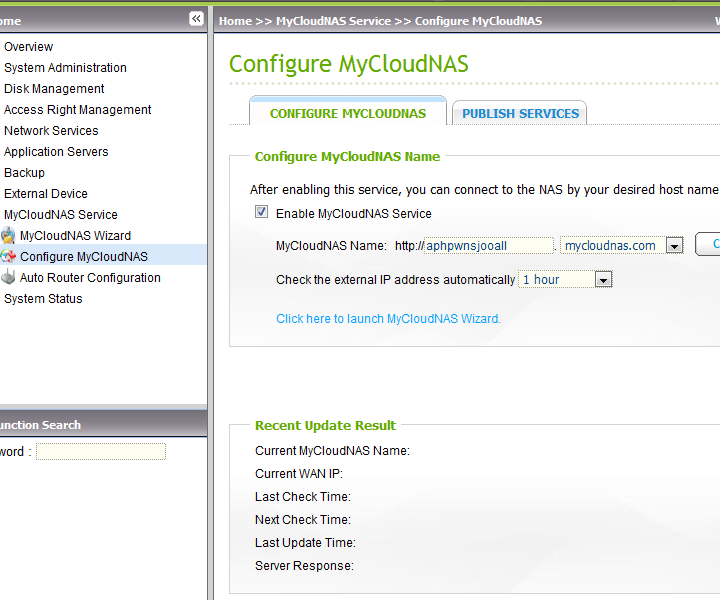Open the mycloudnas.com domain dropdown

pyautogui.click(x=673, y=246)
